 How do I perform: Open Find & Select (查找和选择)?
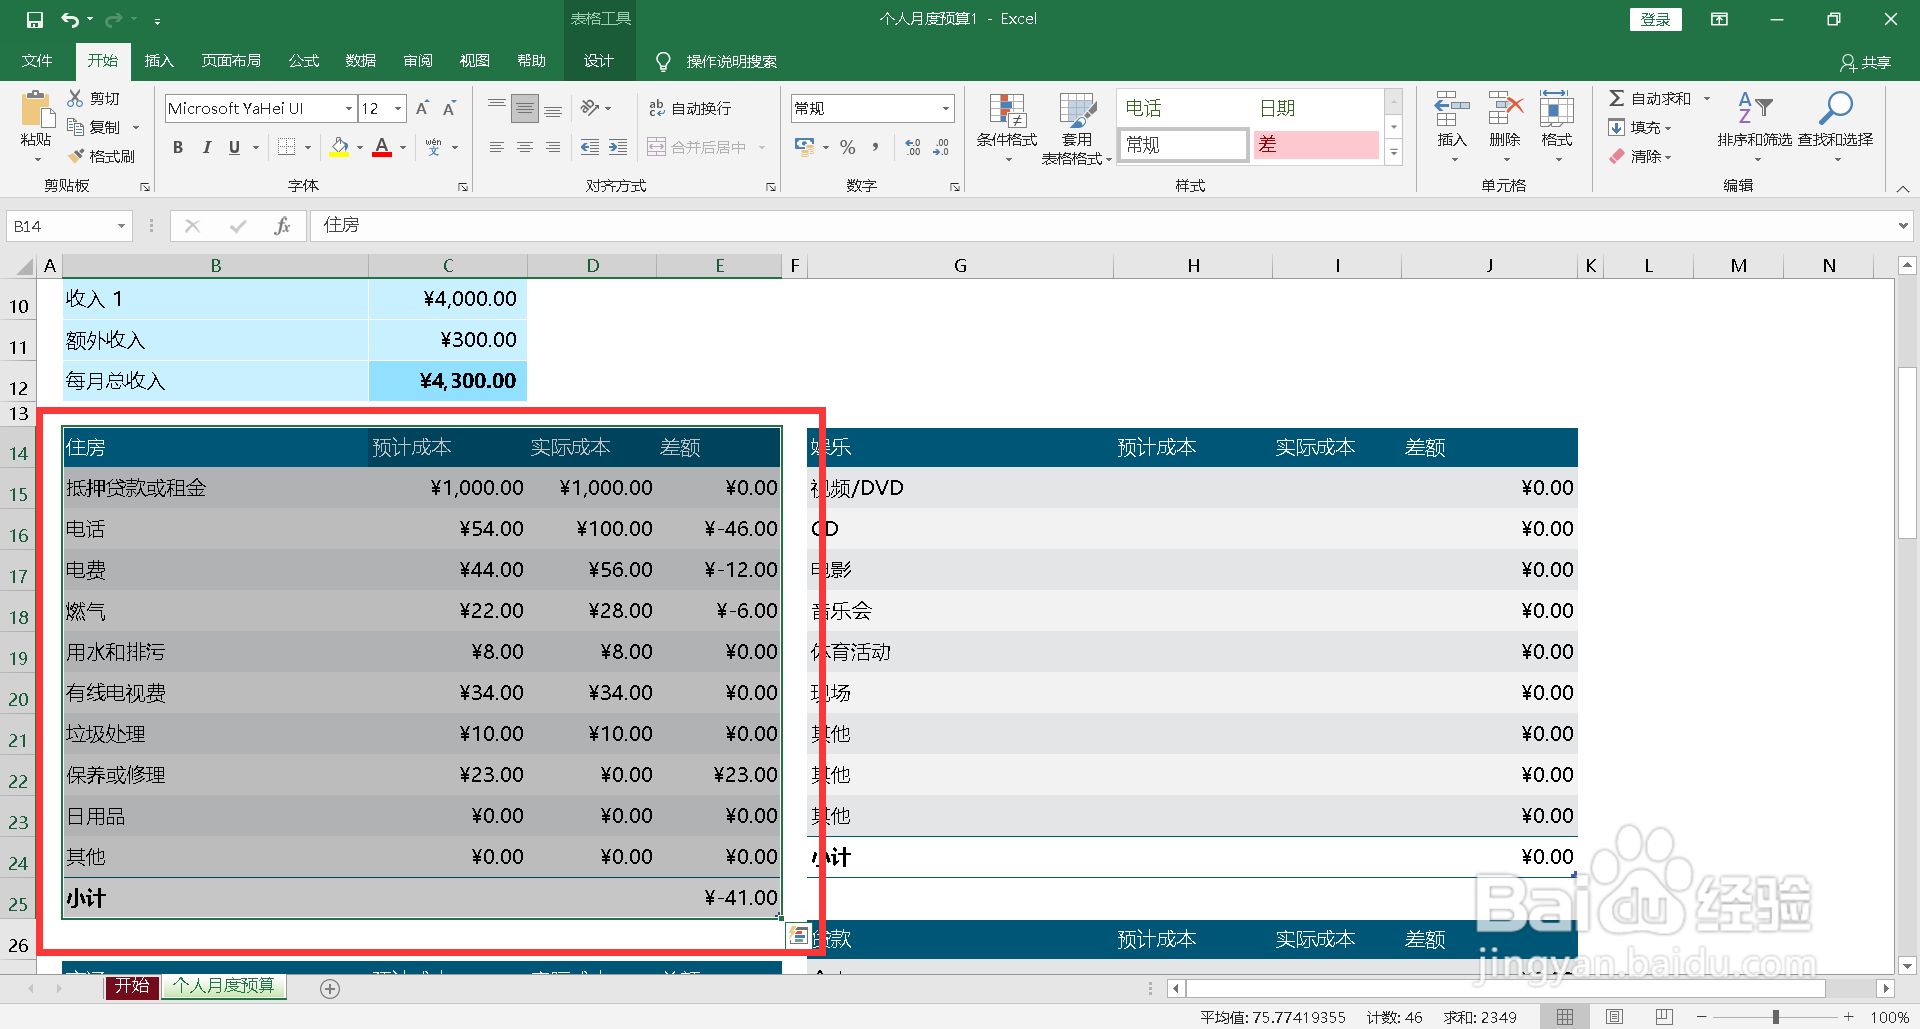click(x=1836, y=127)
